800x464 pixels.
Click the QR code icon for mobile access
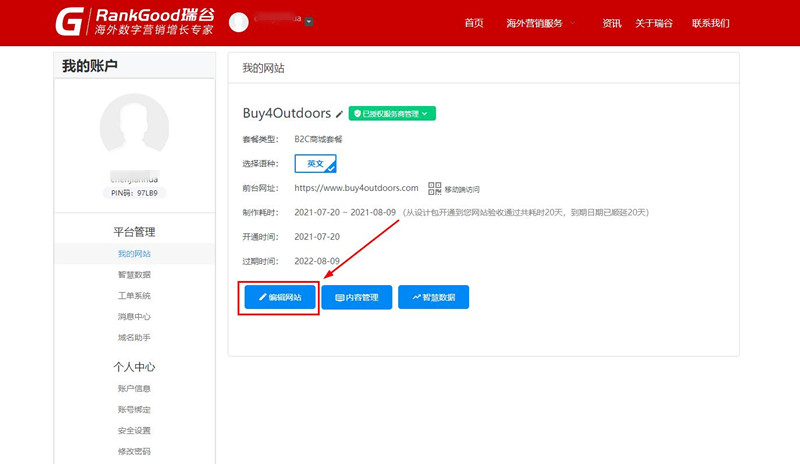click(x=435, y=188)
